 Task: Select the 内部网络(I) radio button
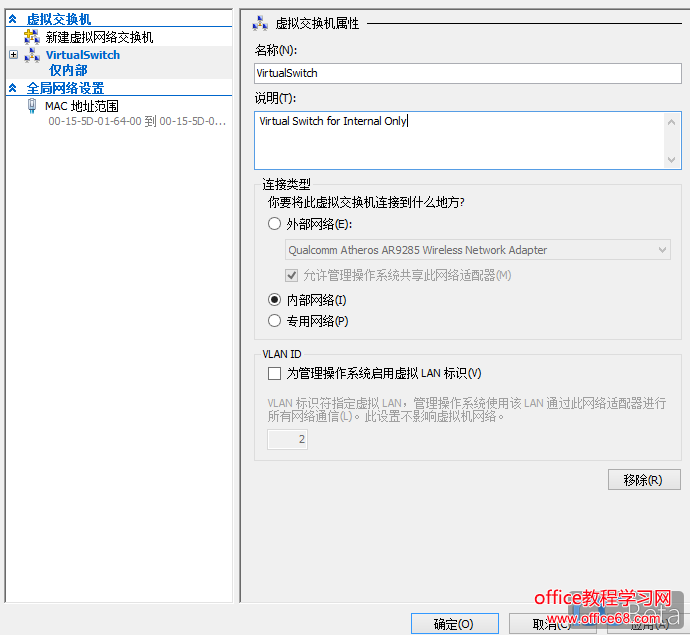pos(274,300)
